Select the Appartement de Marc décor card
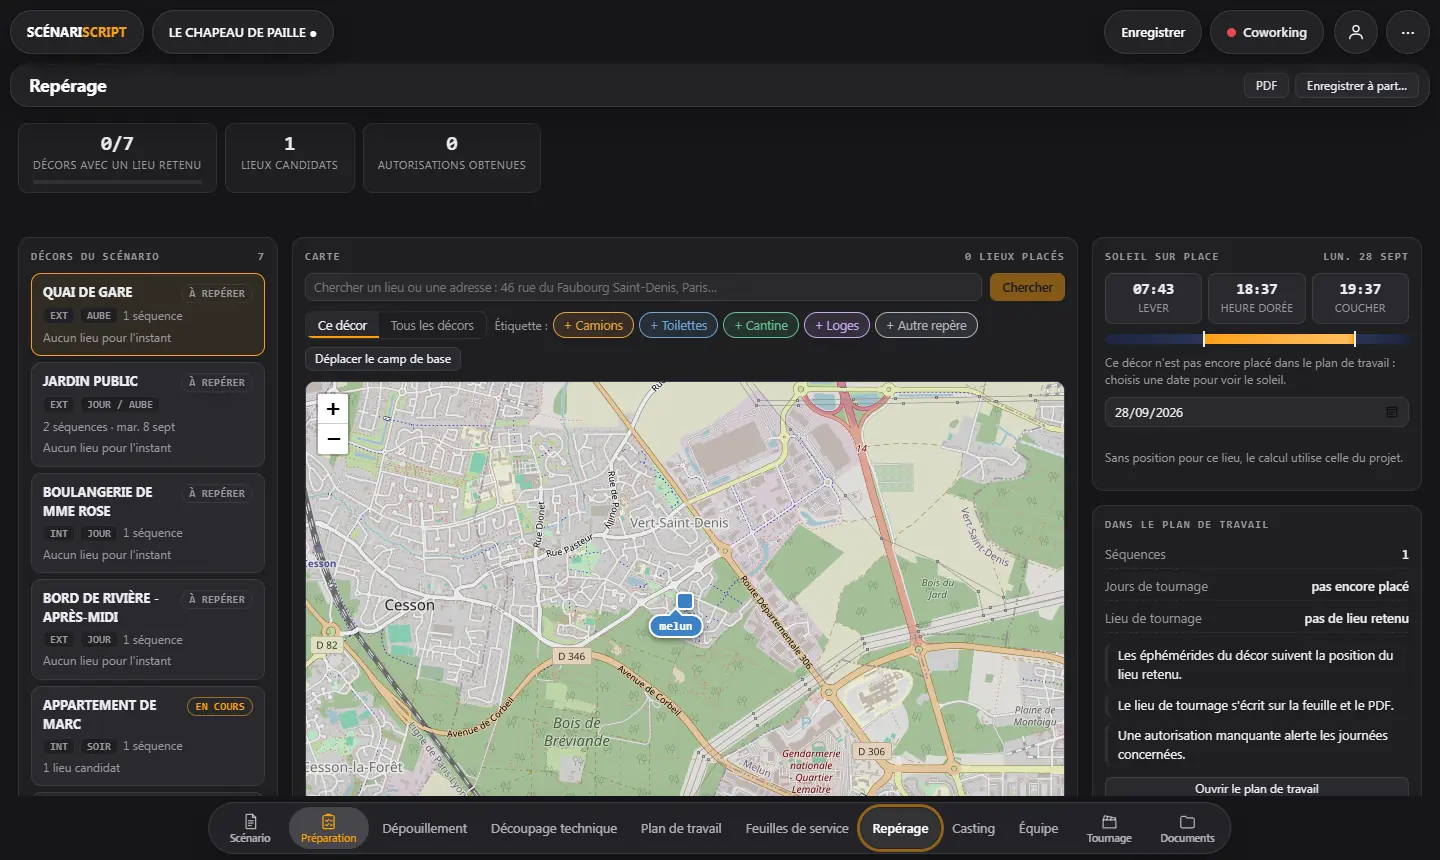The width and height of the screenshot is (1440, 860). tap(148, 736)
